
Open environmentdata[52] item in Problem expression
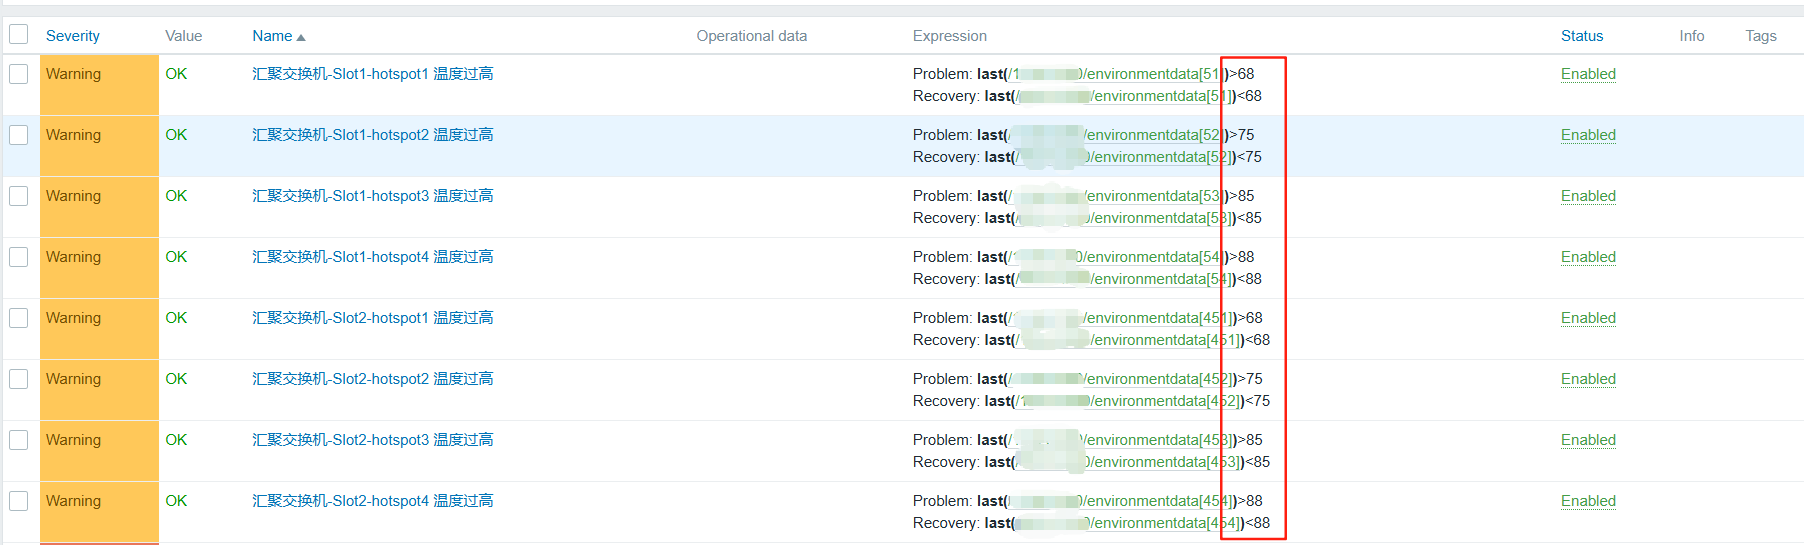1150,135
